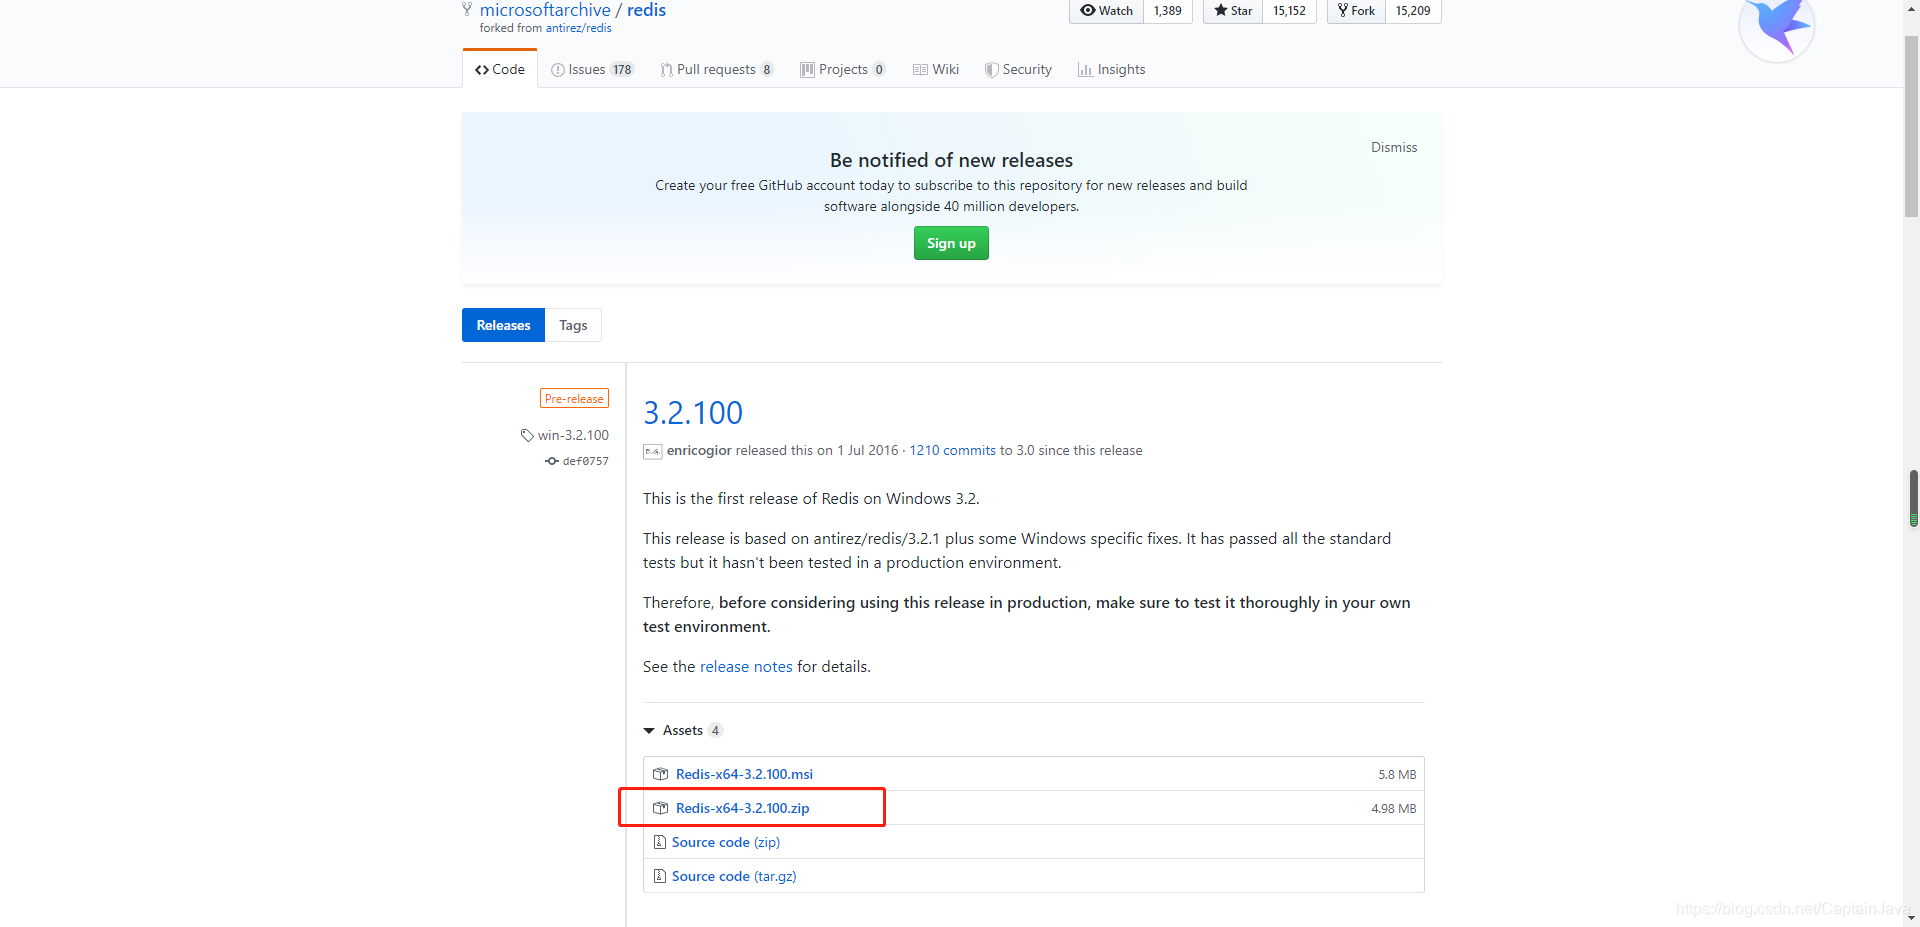Open the watchers count 1,389
Screen dimensions: 1920x927
pos(1168,11)
